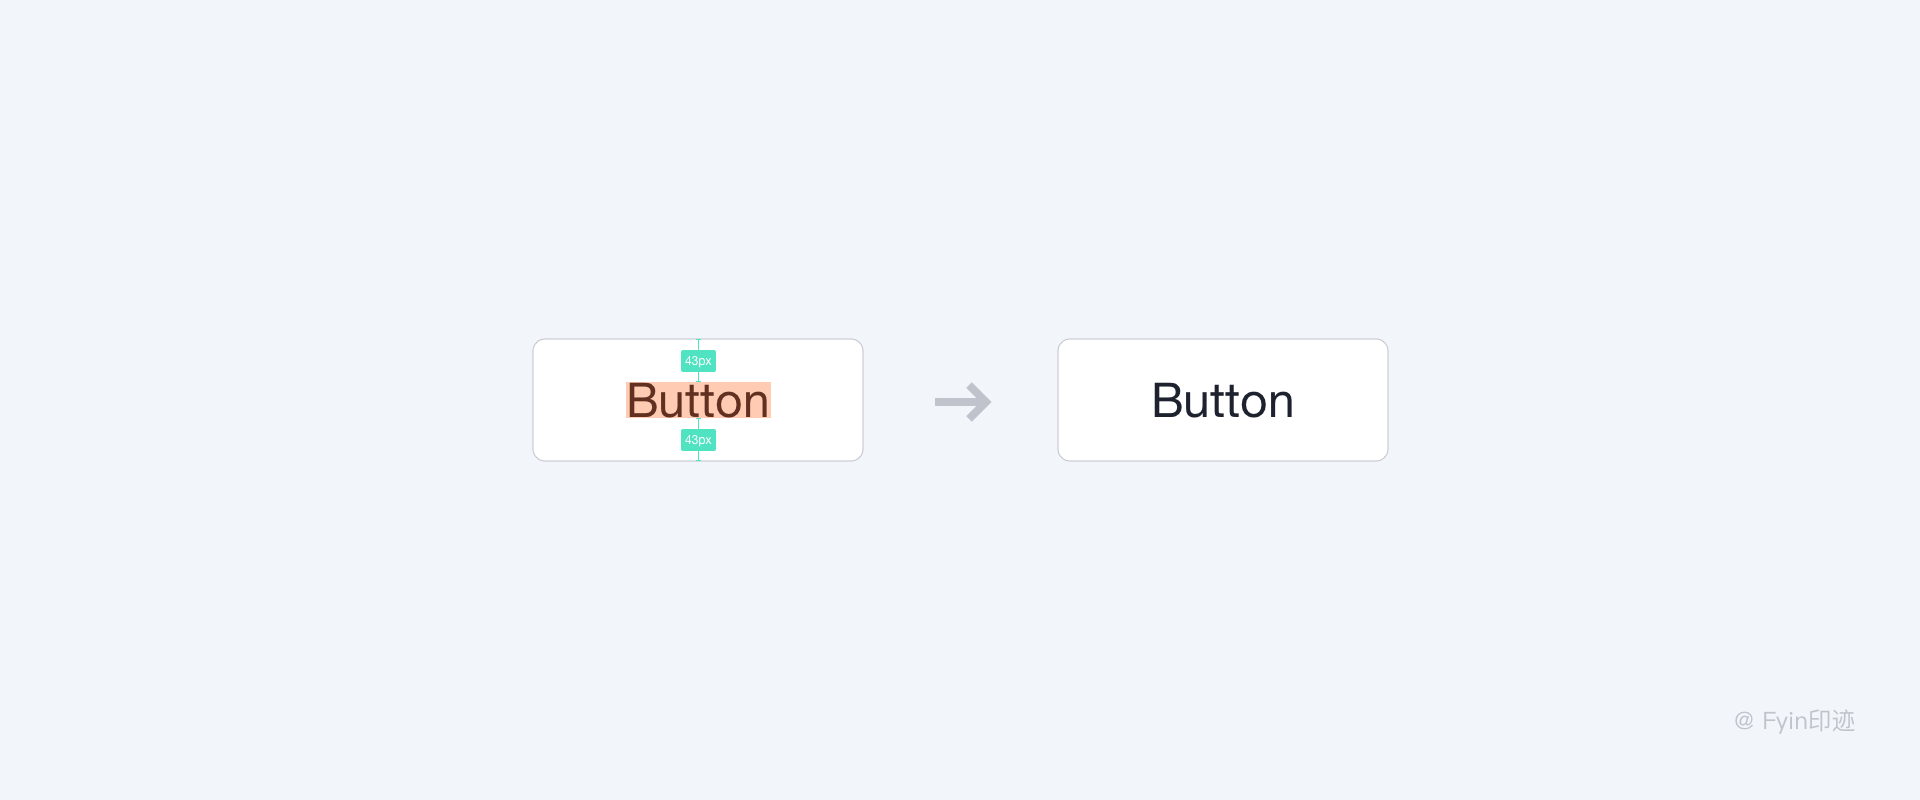Viewport: 1920px width, 800px height.
Task: Click final letter n in right Button label
Action: pos(1282,405)
